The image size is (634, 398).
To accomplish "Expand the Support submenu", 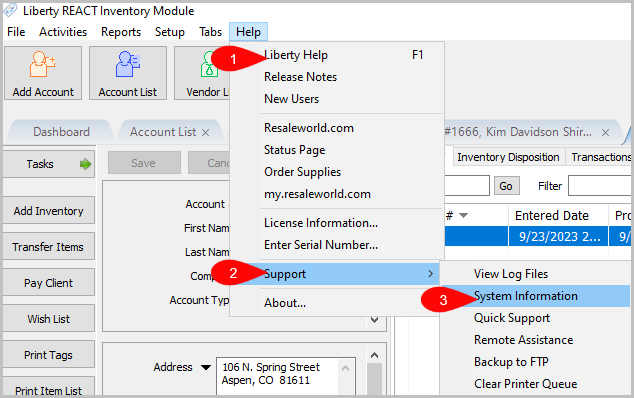I will pyautogui.click(x=335, y=274).
